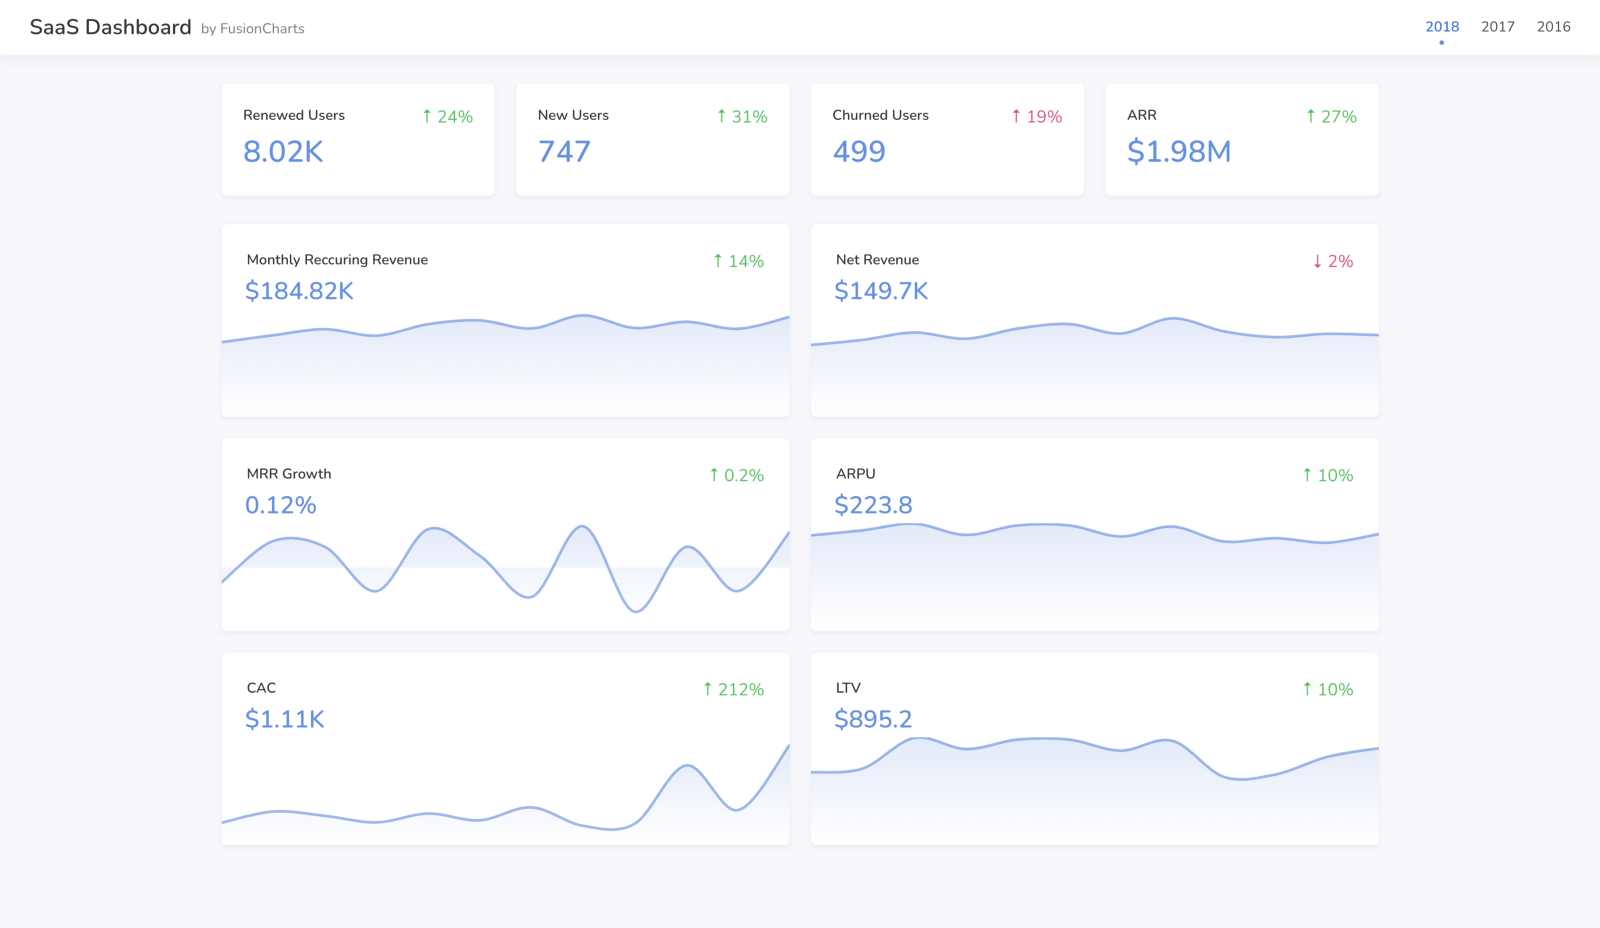Viewport: 1600px width, 928px height.
Task: Switch to the 2017 year tab
Action: tap(1498, 27)
